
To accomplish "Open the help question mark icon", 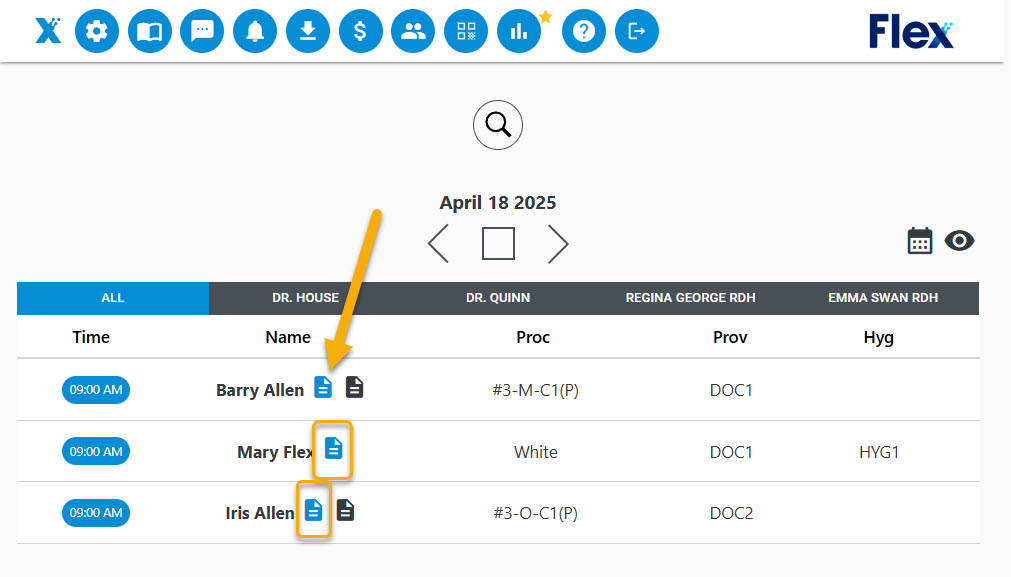I will click(x=584, y=31).
